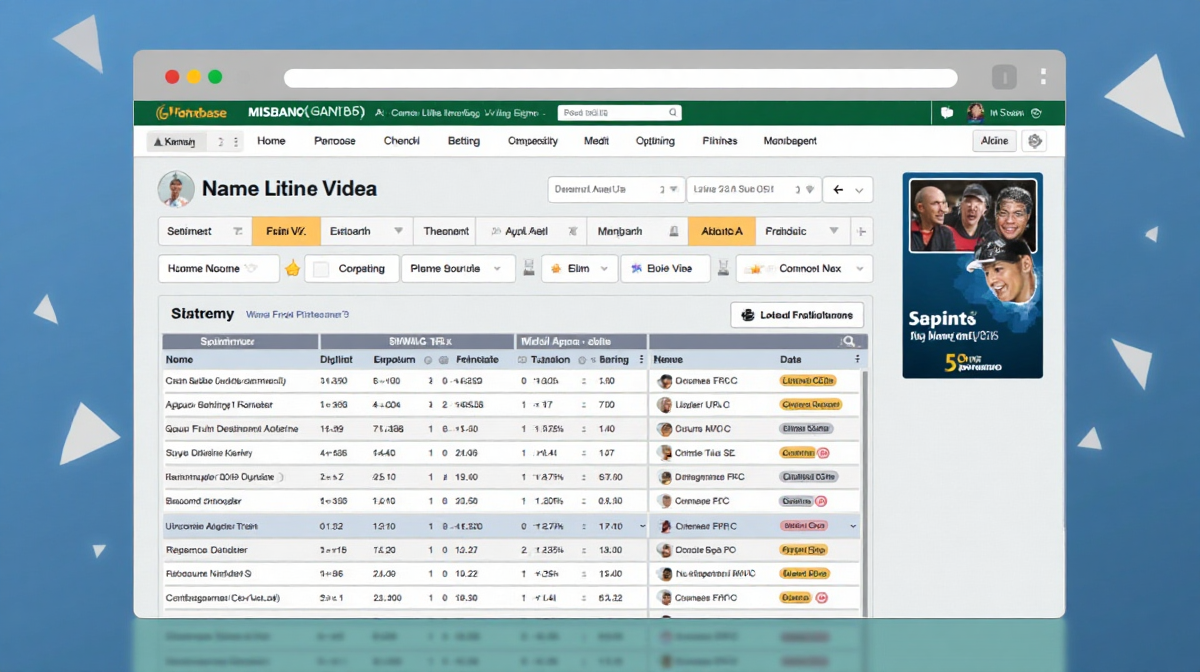The image size is (1200, 672).
Task: Click the gold star beside Hoarme Noome
Action: coord(292,268)
